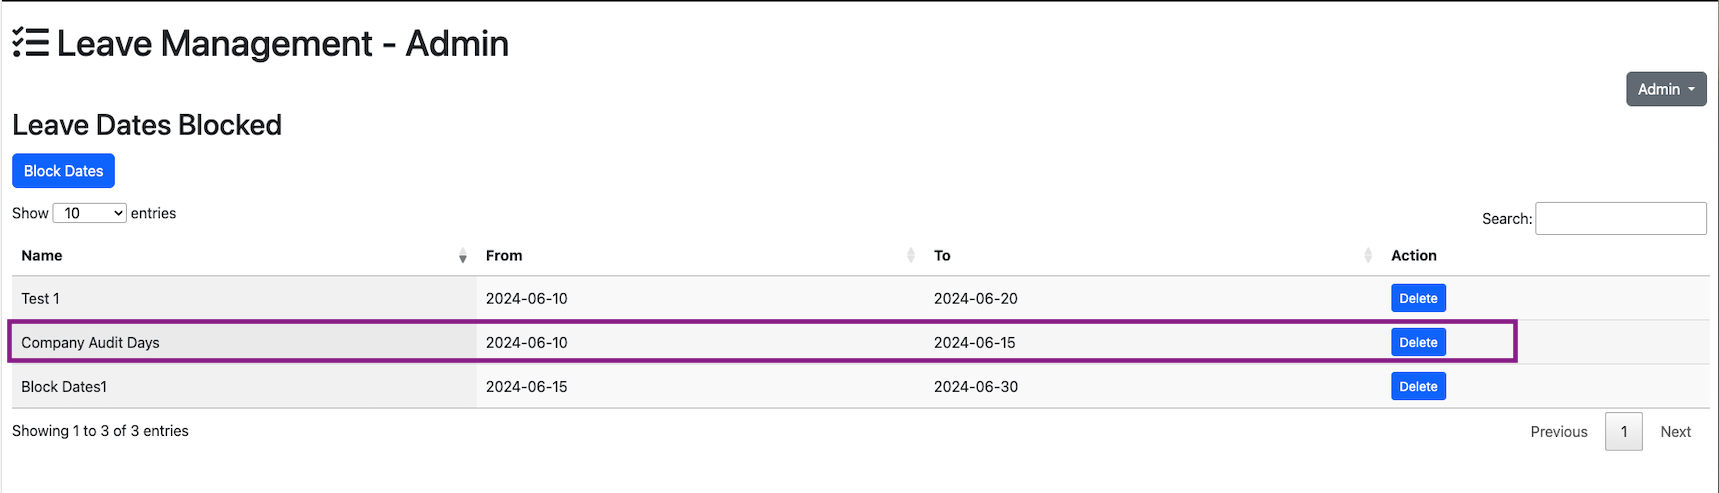1719x493 pixels.
Task: Sort table by Name column arrow
Action: click(x=462, y=256)
